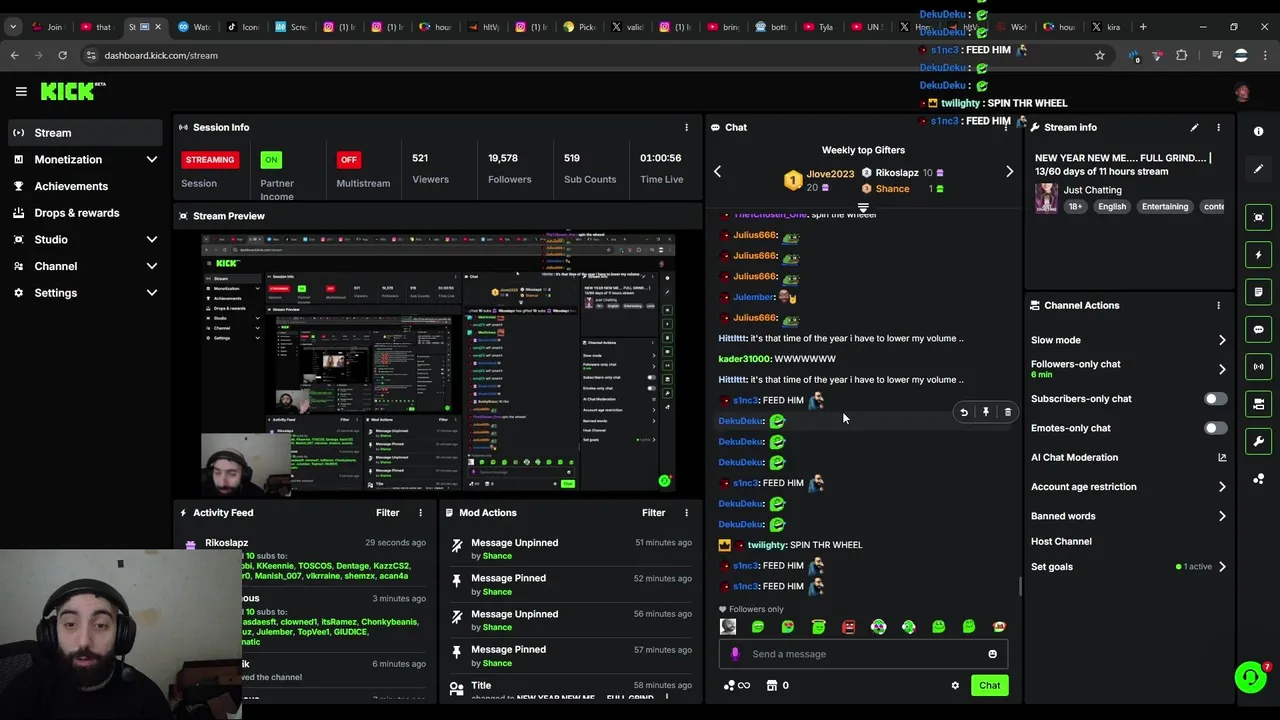
Task: Click the purple microphone icon in message box
Action: pos(735,654)
